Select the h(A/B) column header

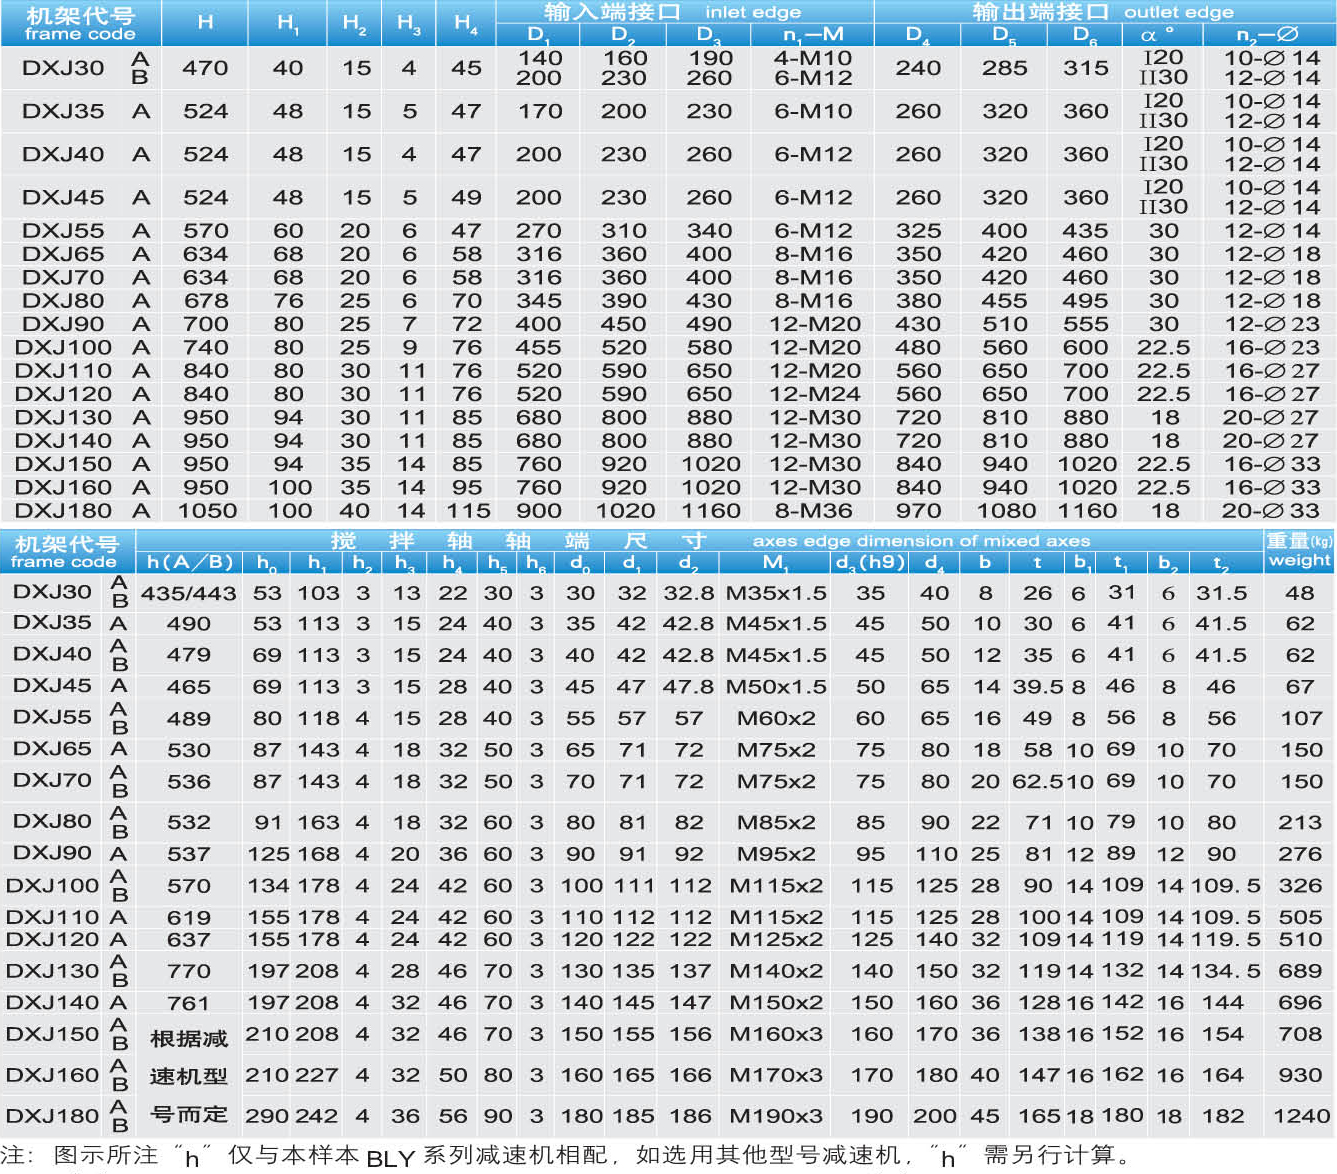click(189, 563)
